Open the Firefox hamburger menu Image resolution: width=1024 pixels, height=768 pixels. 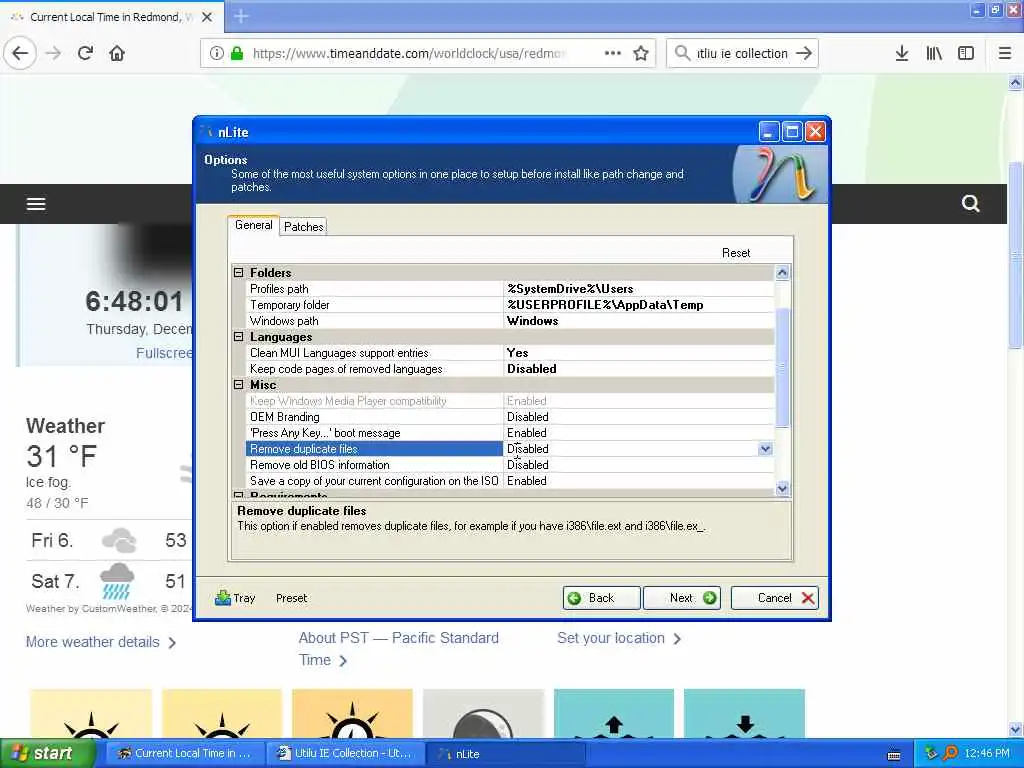1005,54
